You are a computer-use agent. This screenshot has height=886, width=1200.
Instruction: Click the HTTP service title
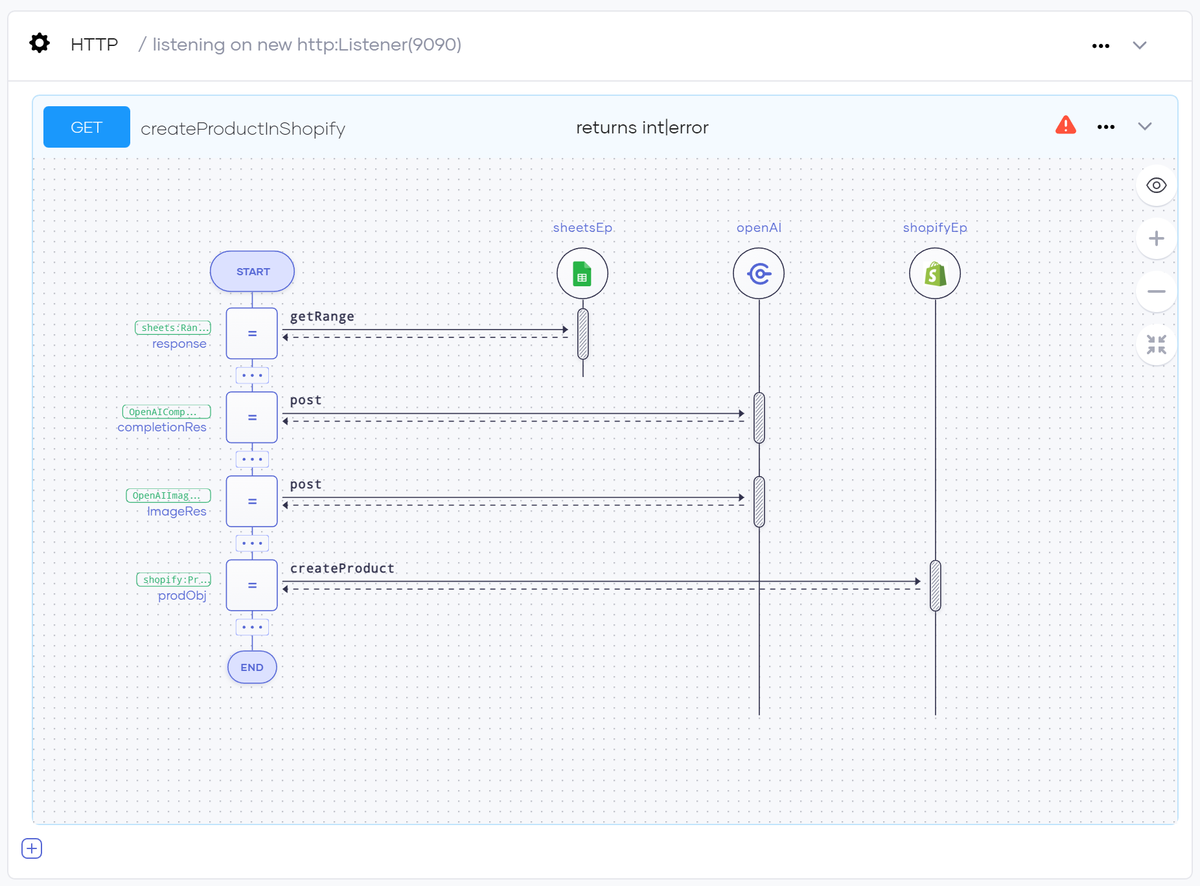pyautogui.click(x=94, y=45)
